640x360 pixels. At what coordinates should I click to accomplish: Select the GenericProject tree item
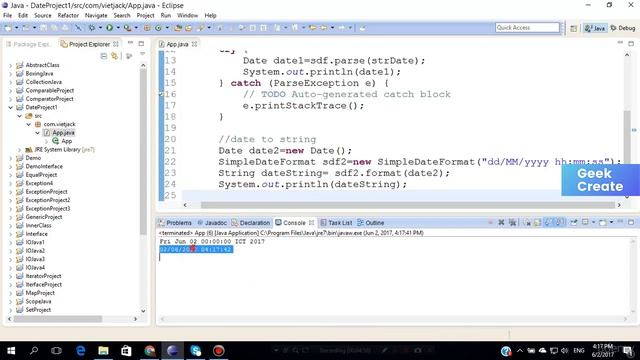coord(39,217)
